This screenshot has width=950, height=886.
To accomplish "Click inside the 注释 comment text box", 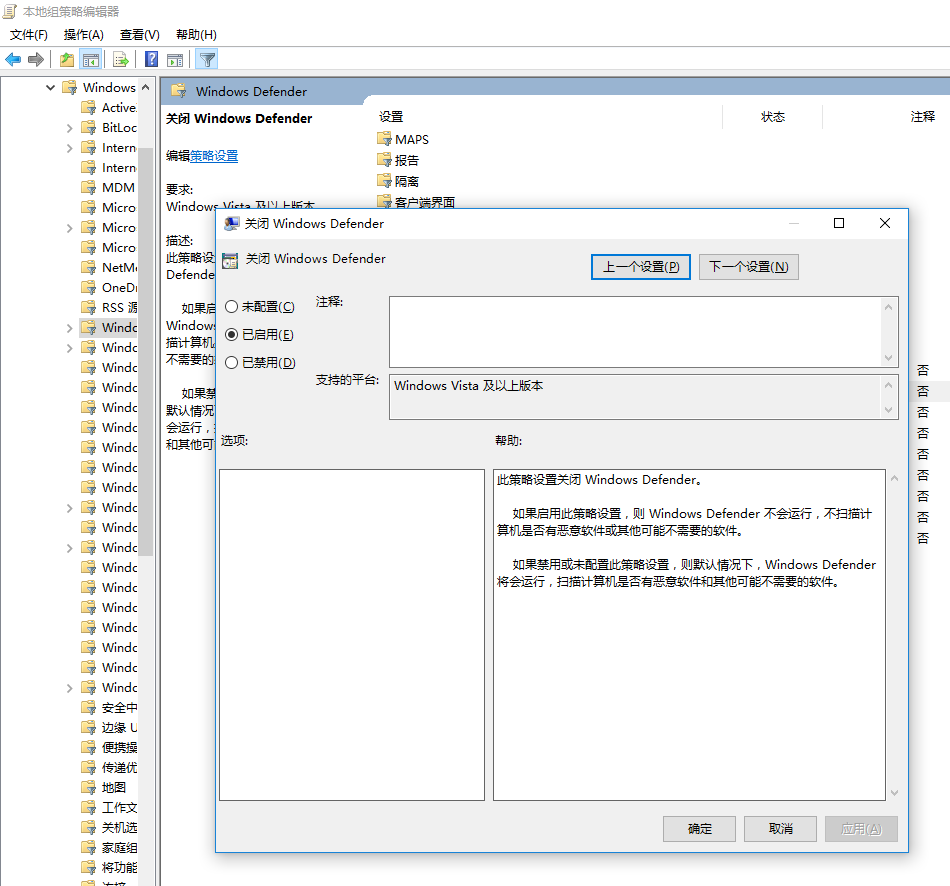I will pyautogui.click(x=635, y=331).
